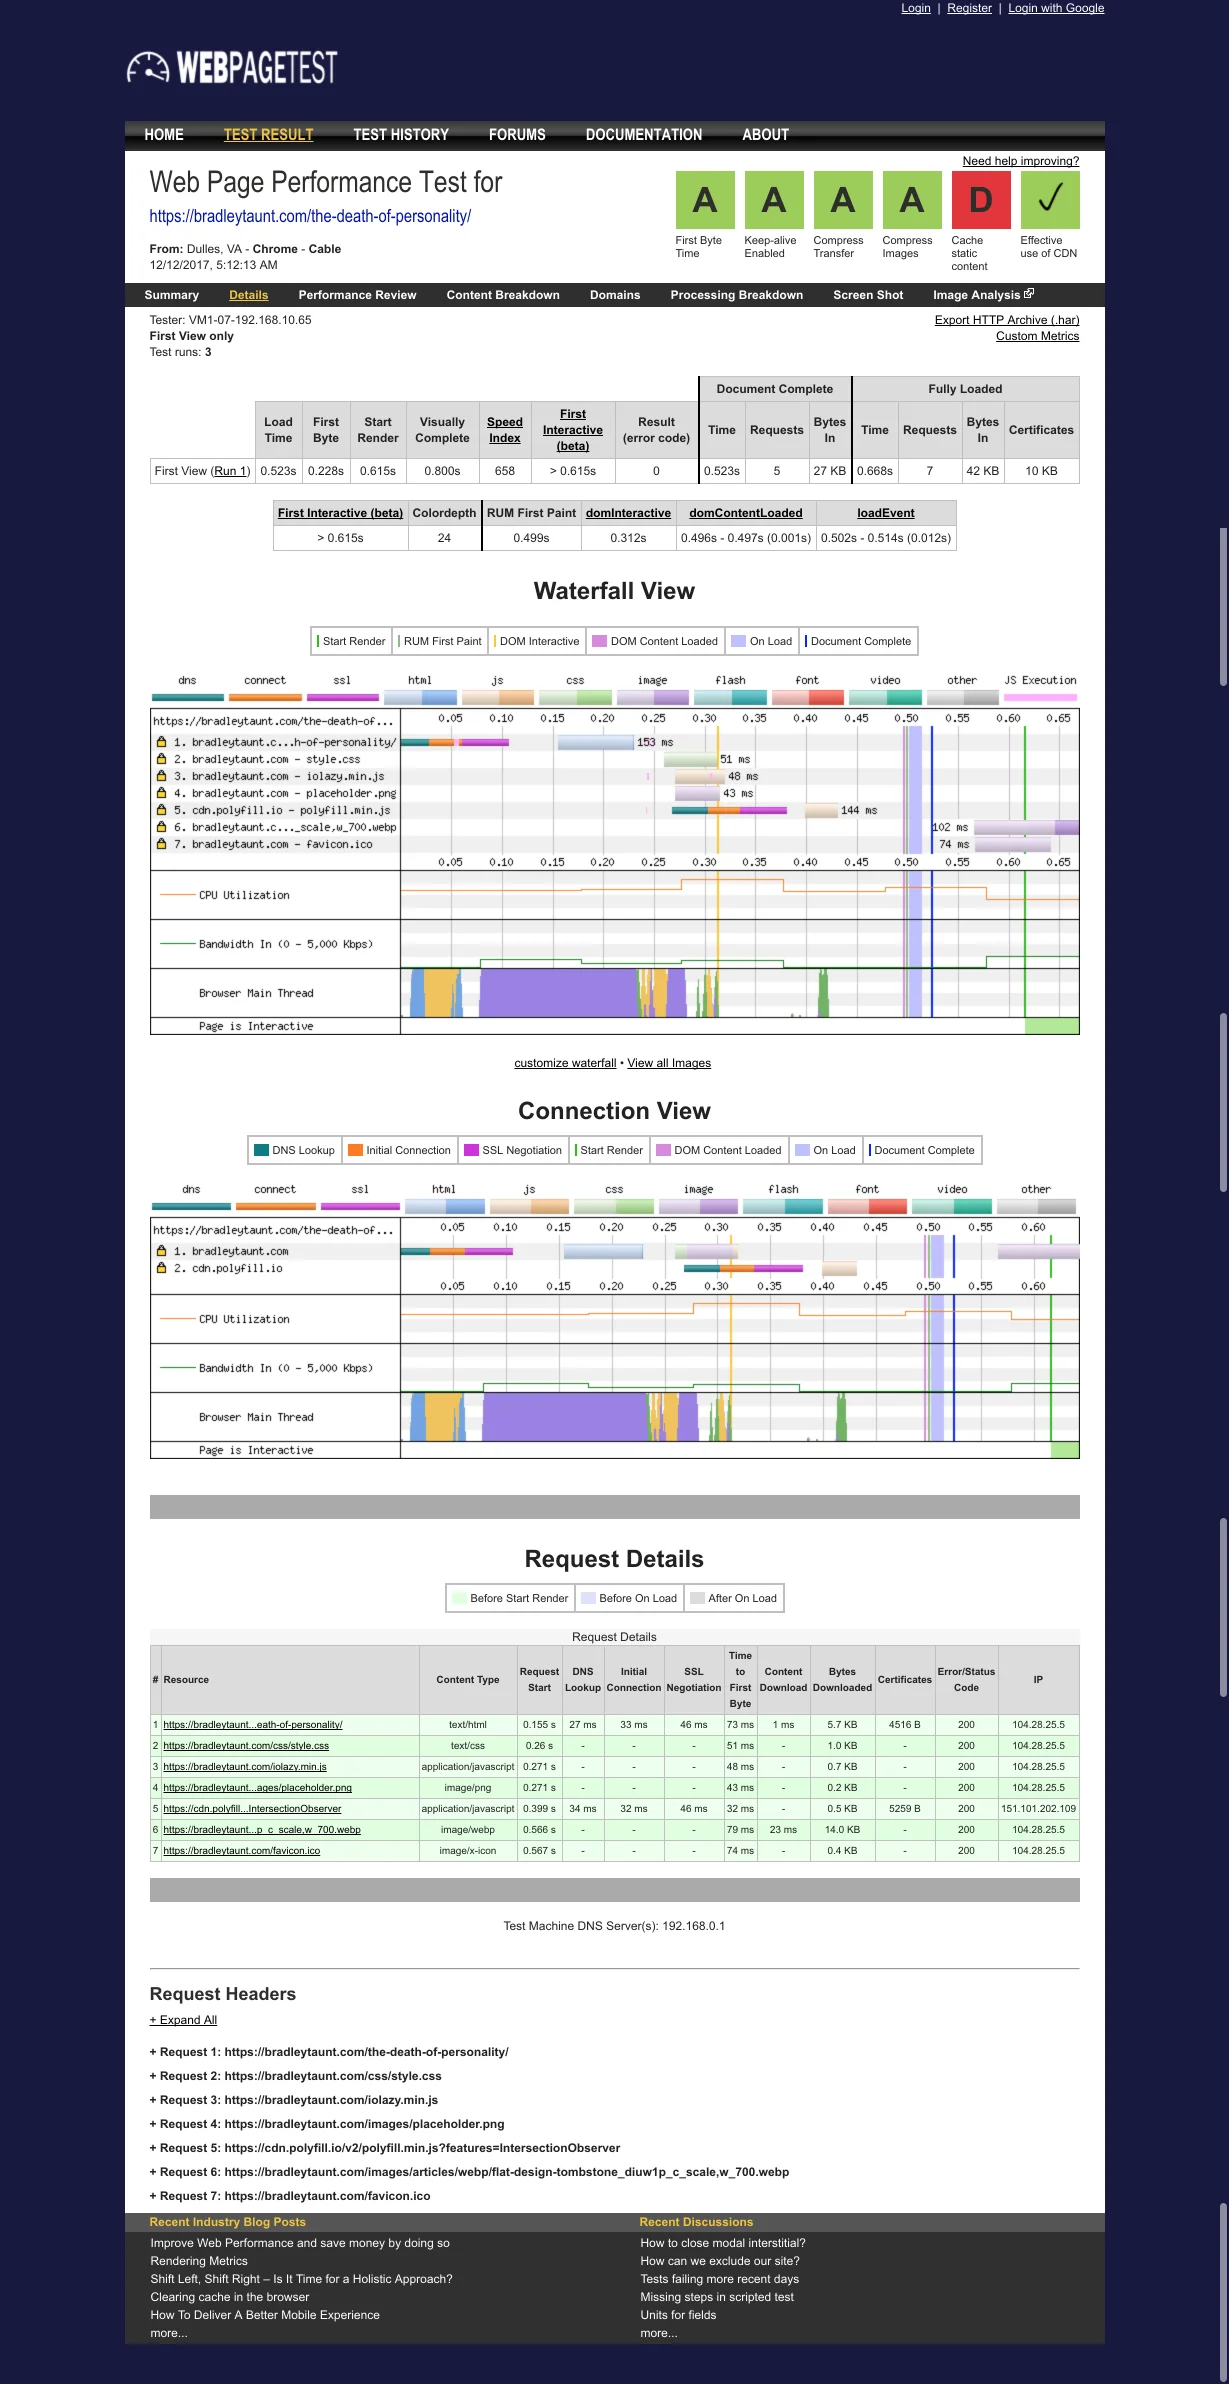Expand Request 2 style.css headers
The height and width of the screenshot is (2384, 1229).
pos(295,2076)
